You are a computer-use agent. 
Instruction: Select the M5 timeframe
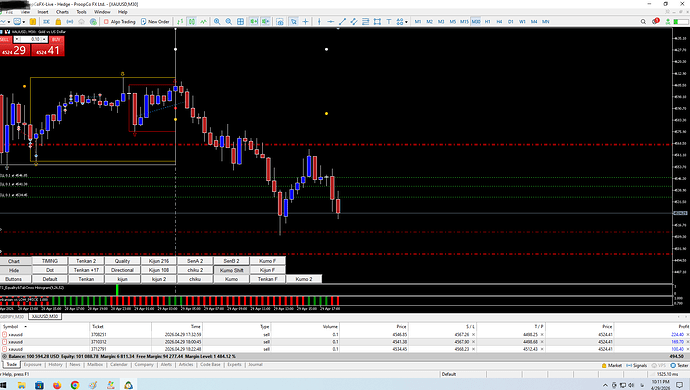coord(452,22)
